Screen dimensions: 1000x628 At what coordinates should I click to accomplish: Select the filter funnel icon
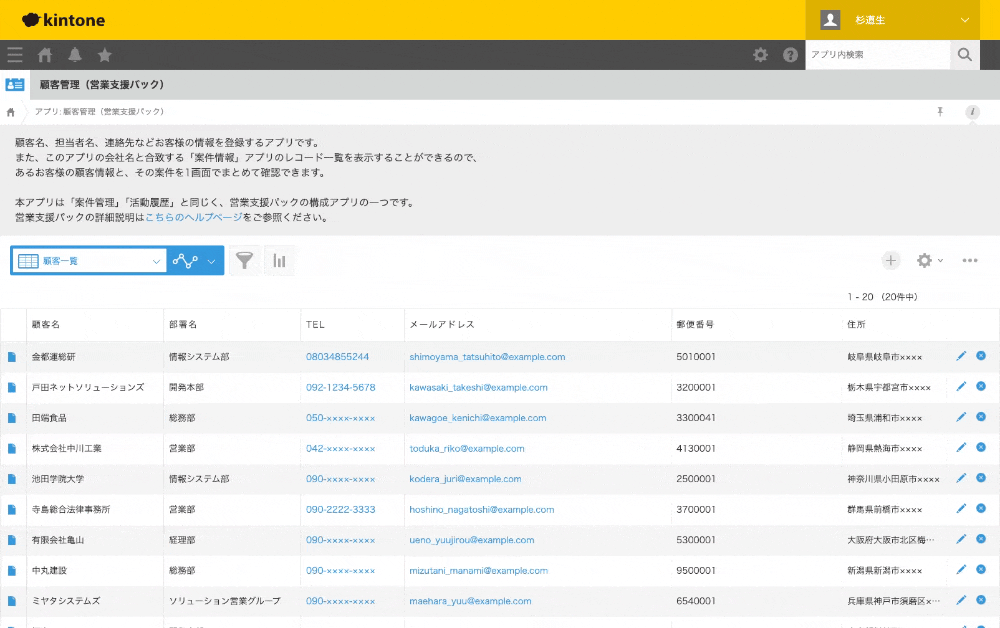[x=244, y=260]
